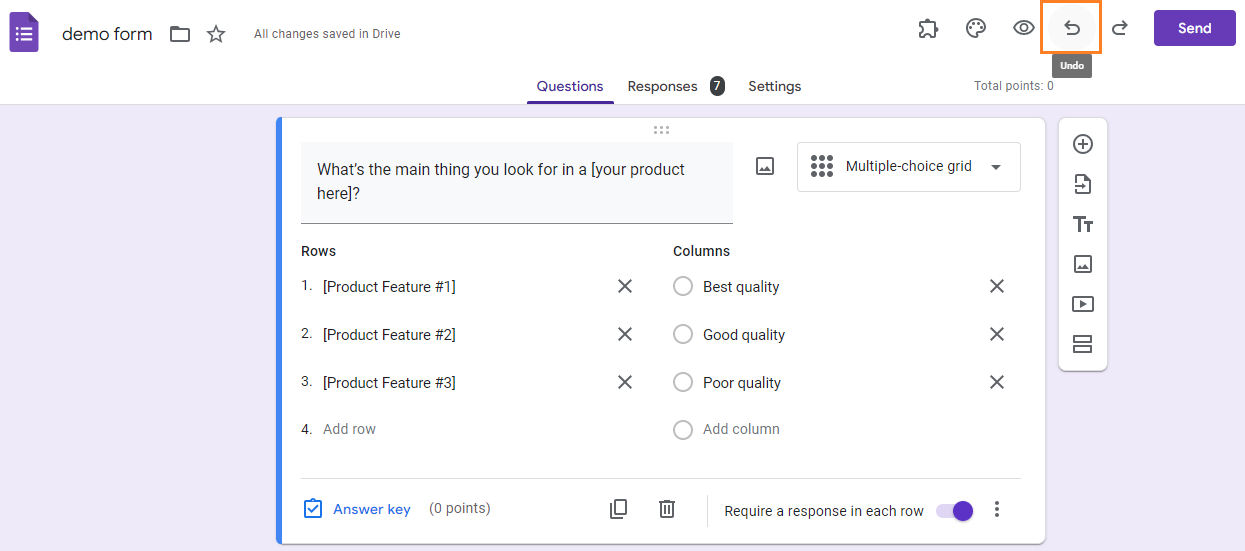The image size is (1245, 551).
Task: Open the add-ons puzzle piece icon
Action: coord(928,28)
